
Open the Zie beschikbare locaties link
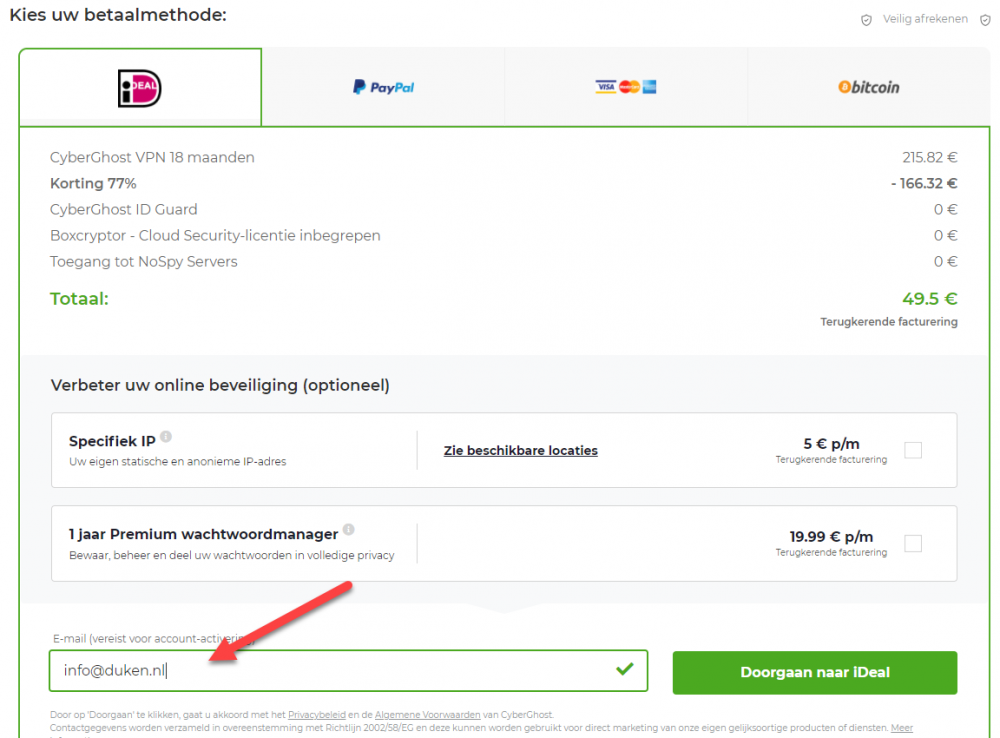tap(520, 451)
